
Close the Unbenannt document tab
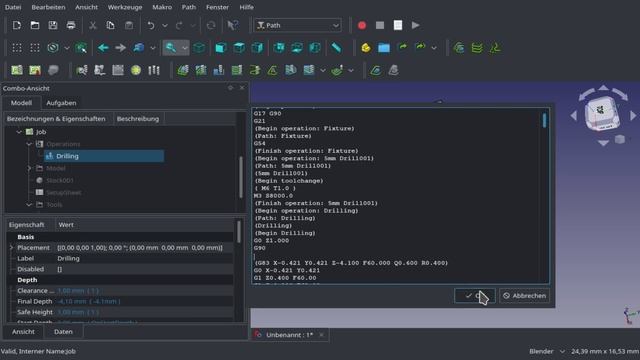tap(322, 335)
